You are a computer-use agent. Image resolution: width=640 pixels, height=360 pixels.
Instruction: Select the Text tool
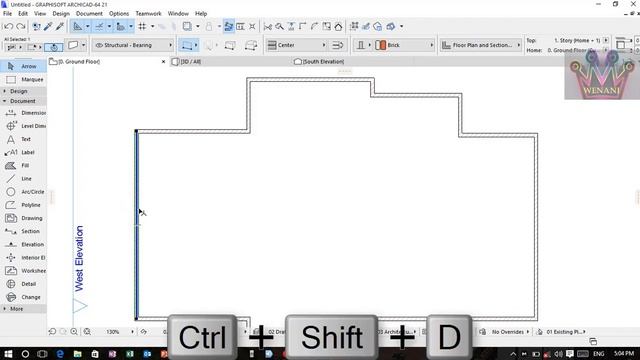[24, 139]
